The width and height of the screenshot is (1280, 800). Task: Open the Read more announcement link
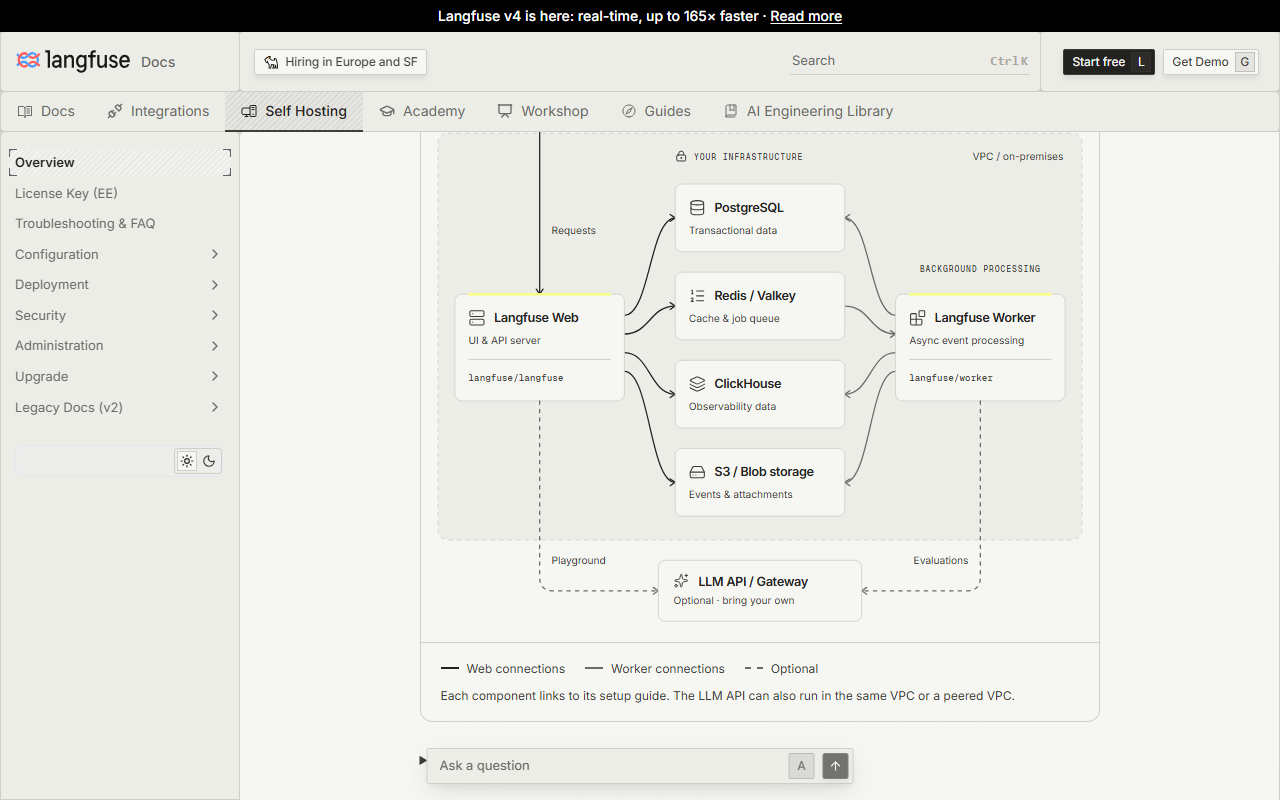(x=806, y=16)
